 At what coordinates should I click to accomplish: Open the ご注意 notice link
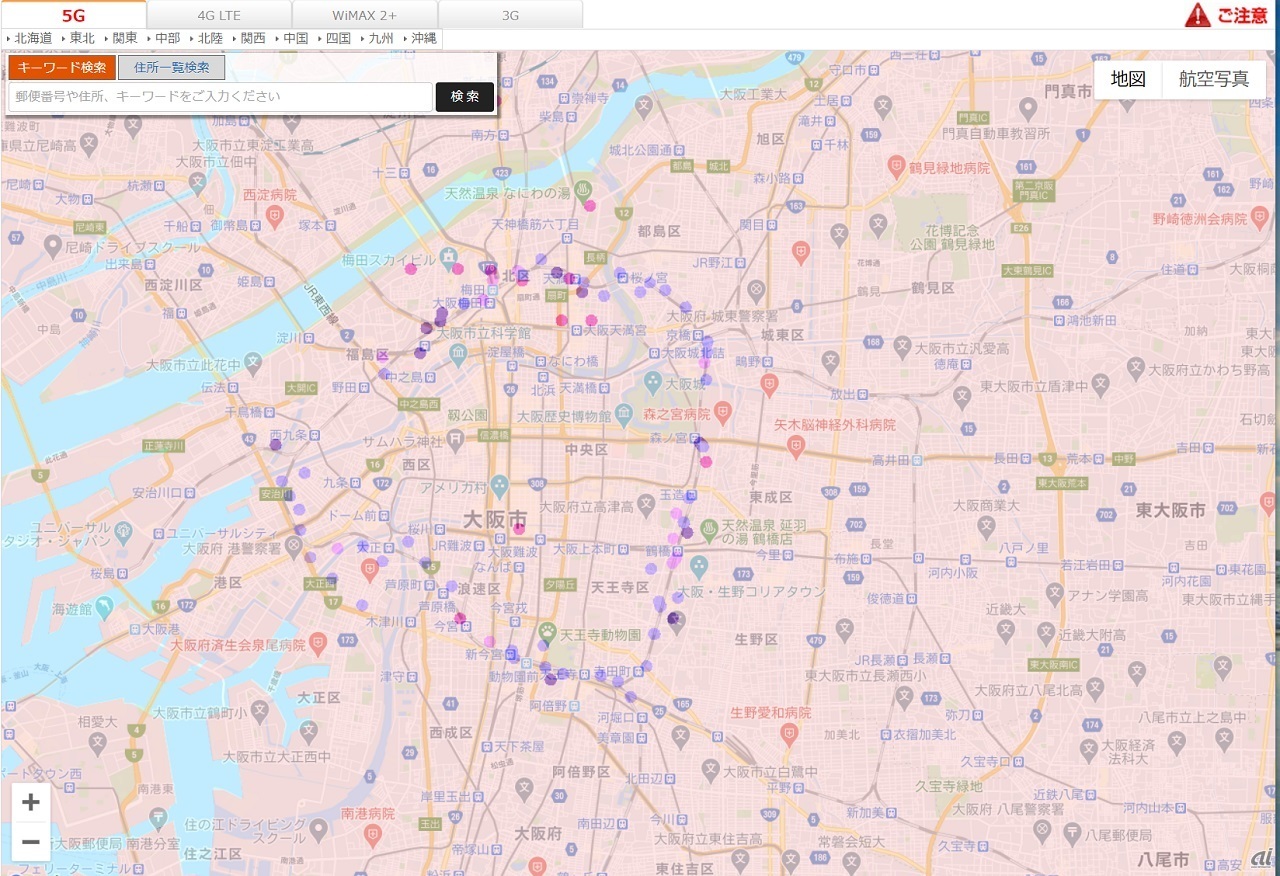point(1242,15)
